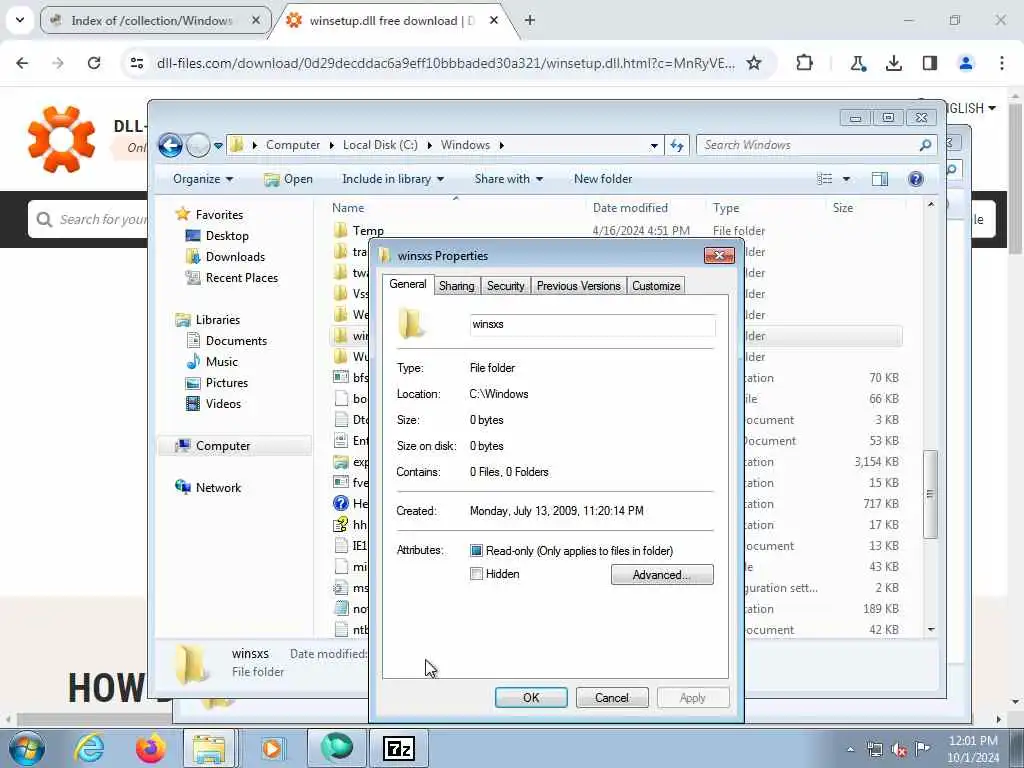Open address bar history dropdown arrow
Viewport: 1024px width, 768px height.
coord(654,146)
